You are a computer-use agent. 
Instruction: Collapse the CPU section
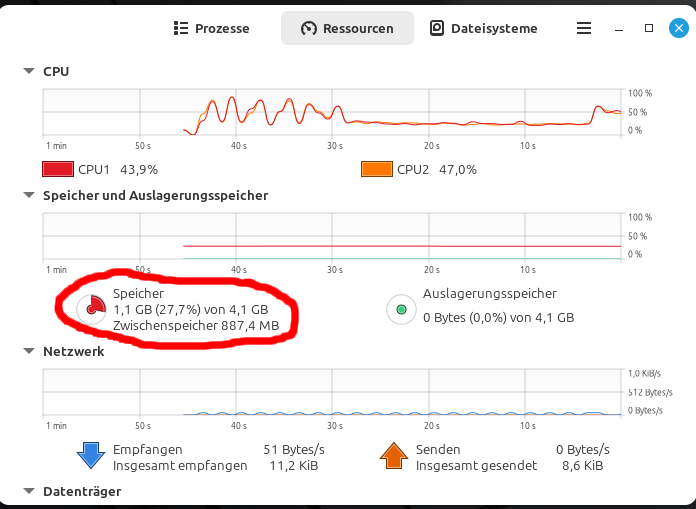[29, 71]
